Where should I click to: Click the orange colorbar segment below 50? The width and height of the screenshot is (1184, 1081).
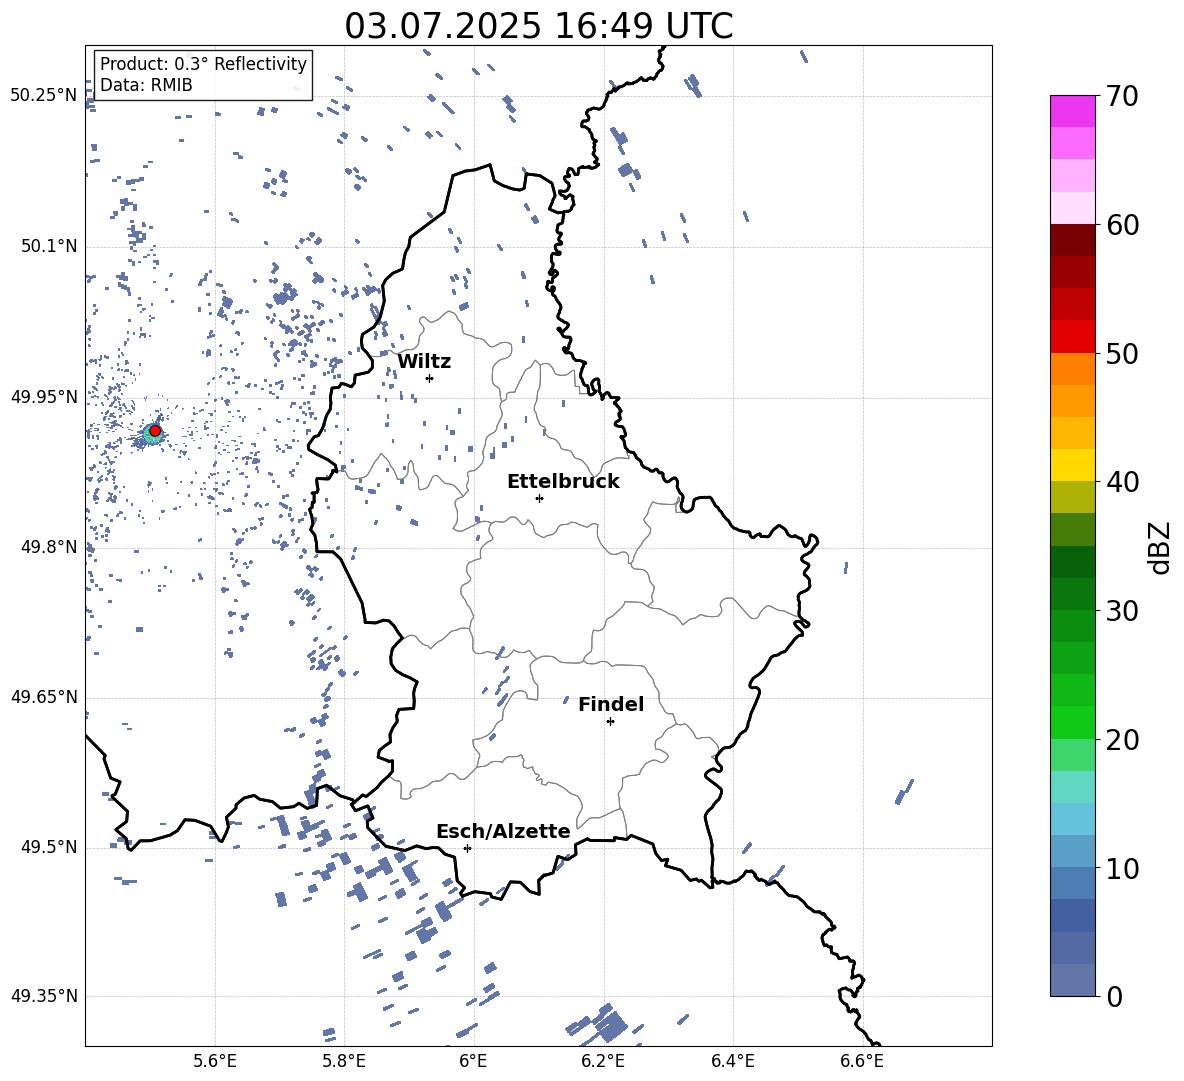click(1073, 369)
